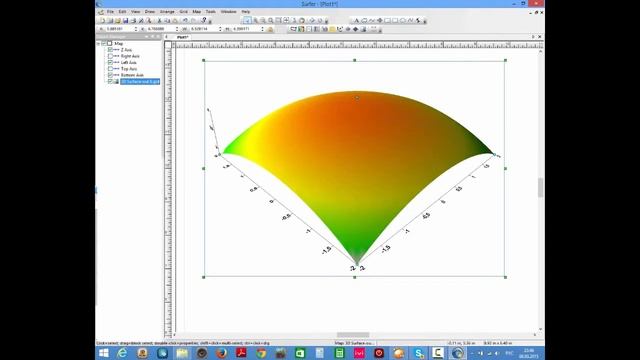Viewport: 640px width, 360px height.
Task: Click the Height input field
Action: coord(246,29)
